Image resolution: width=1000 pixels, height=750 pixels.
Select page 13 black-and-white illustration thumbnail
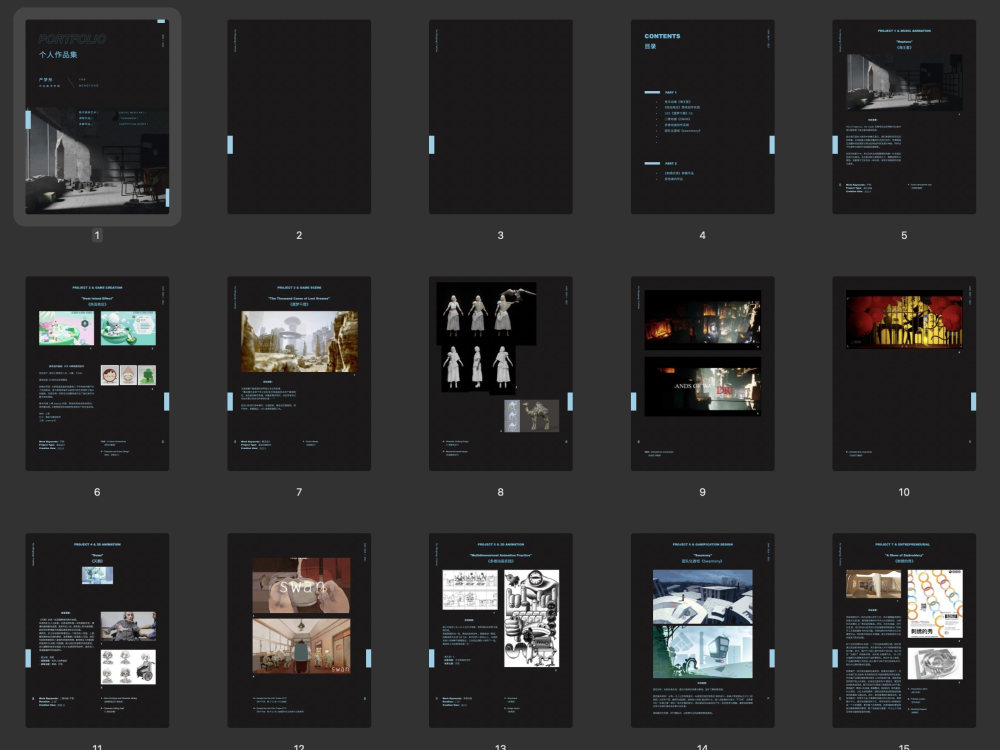pos(501,631)
